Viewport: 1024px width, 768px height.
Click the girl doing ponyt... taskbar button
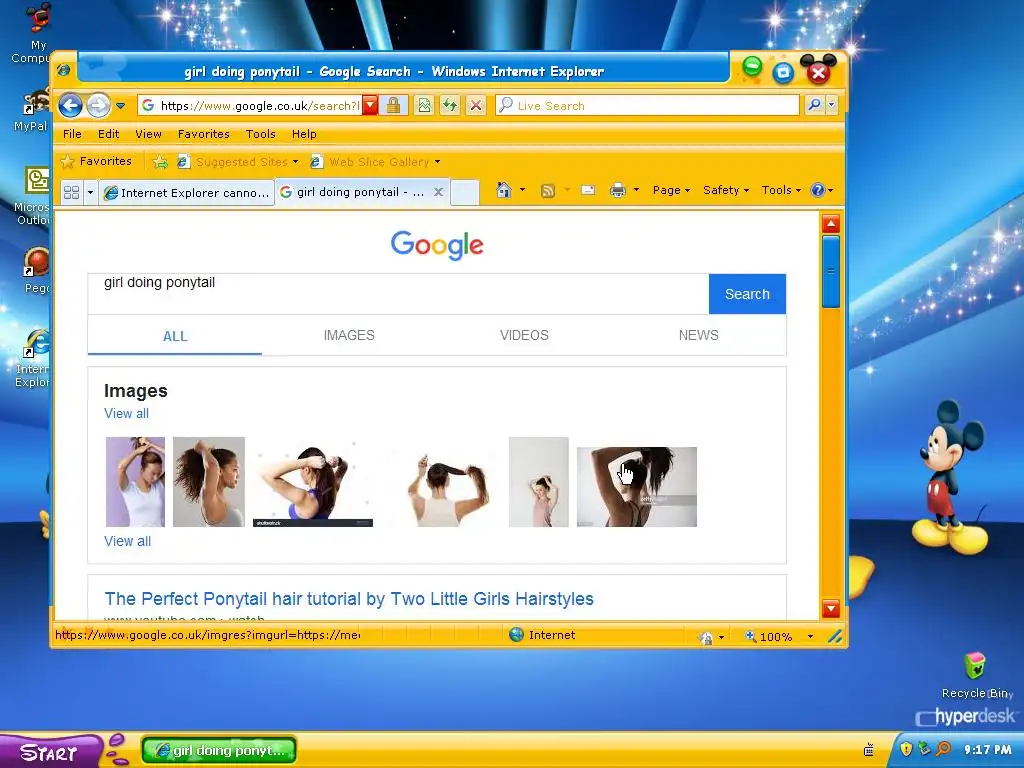tap(219, 750)
